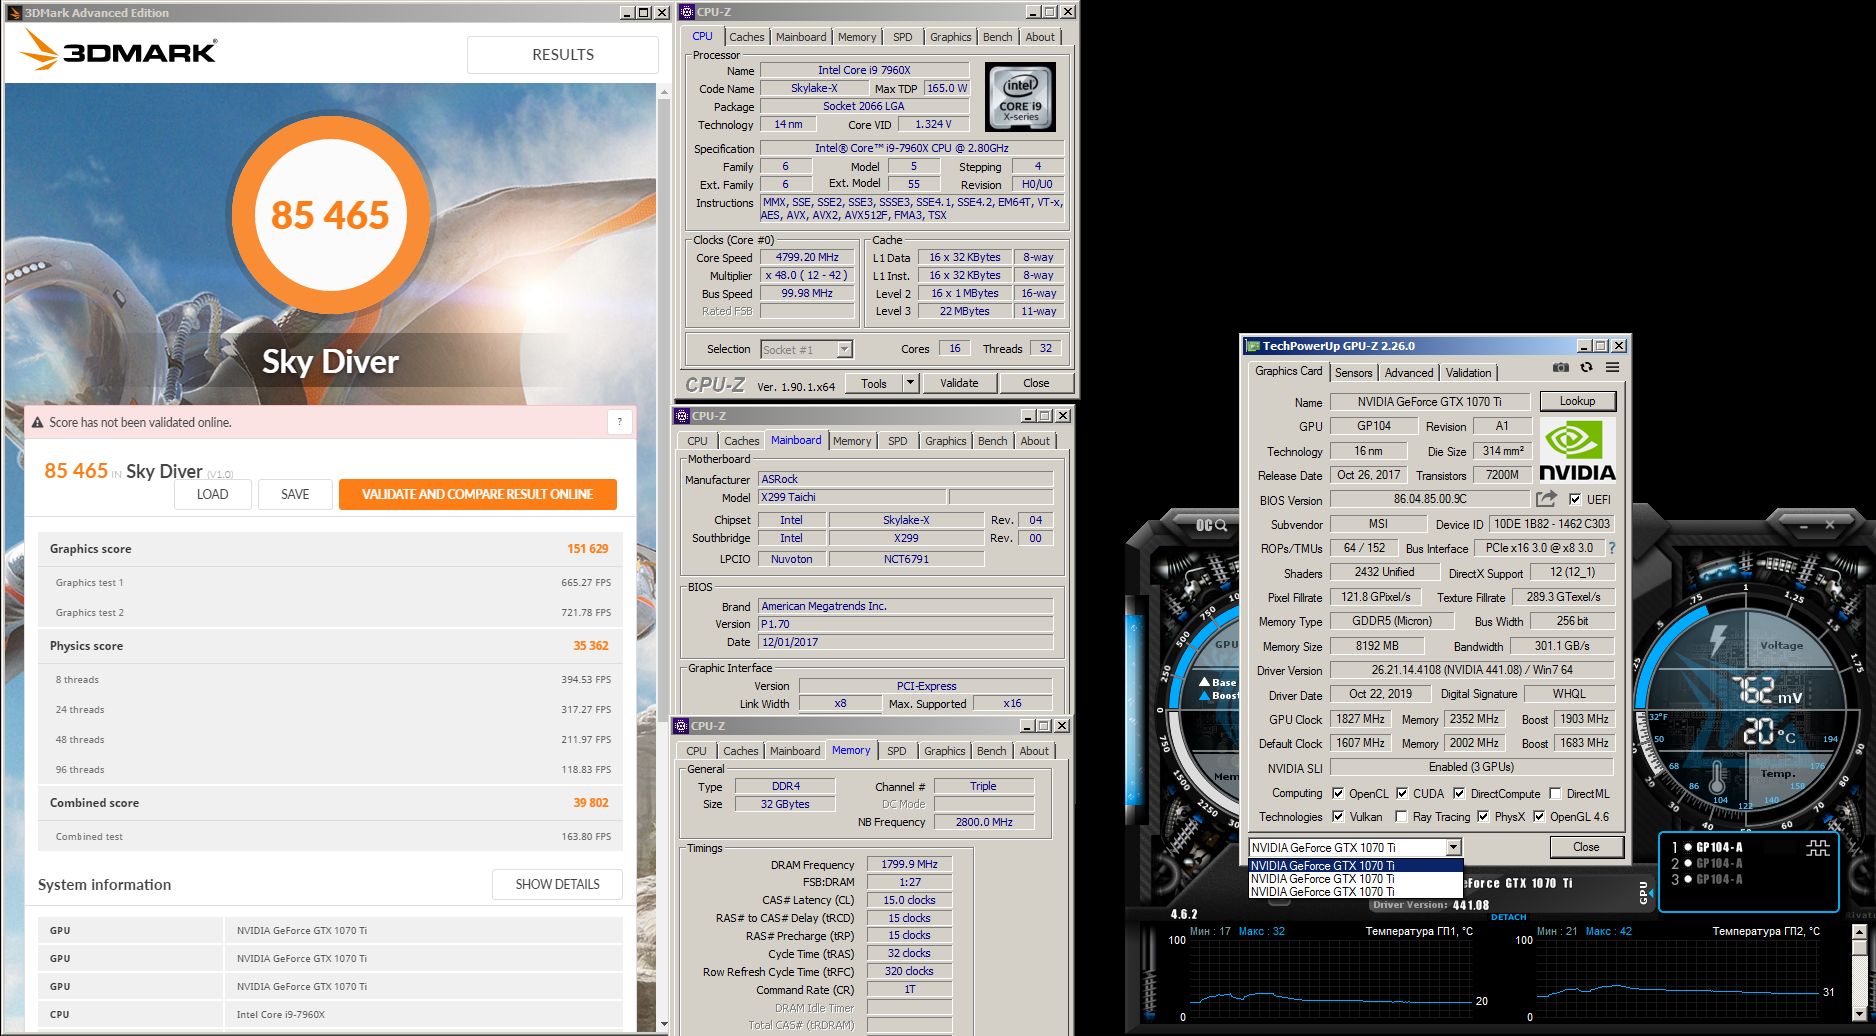Select the Graphics Card tab in GPU-Z
The image size is (1876, 1036).
pos(1289,371)
